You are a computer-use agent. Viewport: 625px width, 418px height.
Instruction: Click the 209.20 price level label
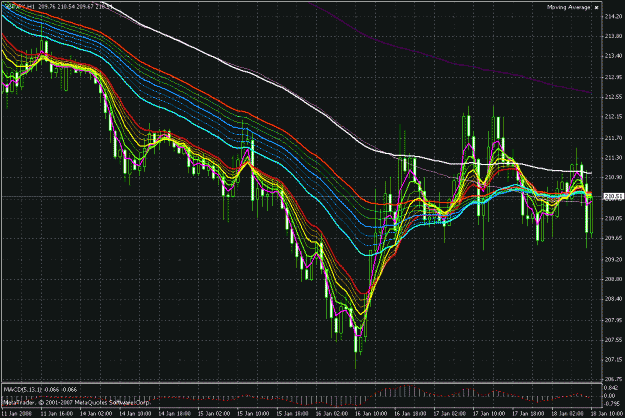click(614, 259)
